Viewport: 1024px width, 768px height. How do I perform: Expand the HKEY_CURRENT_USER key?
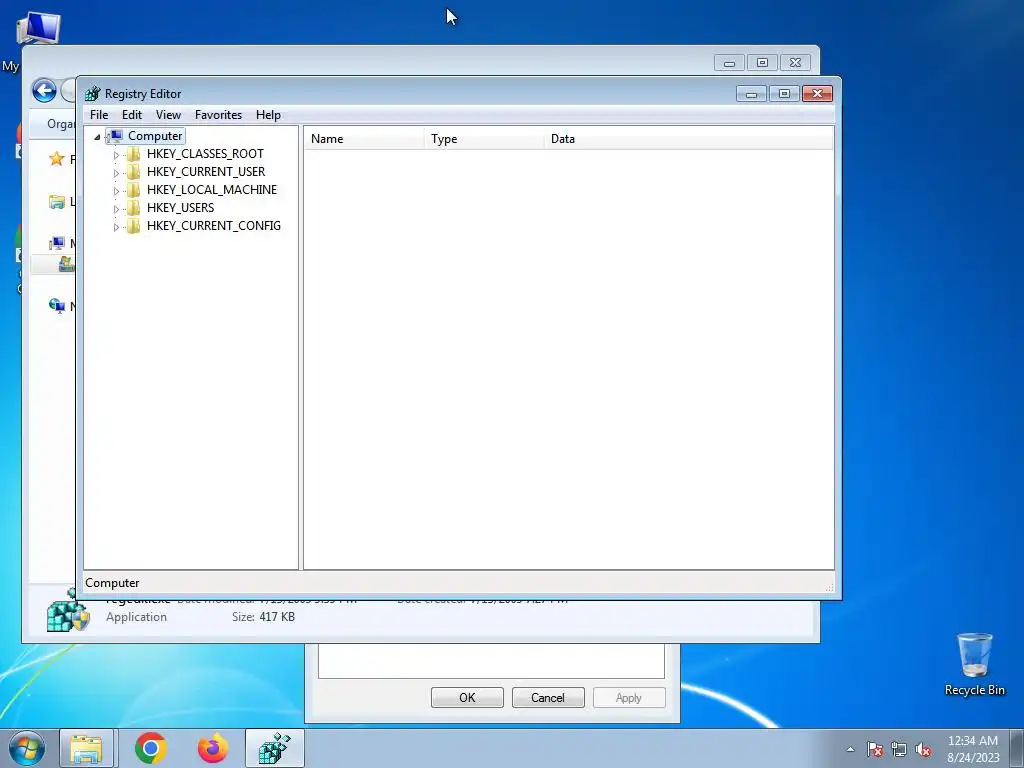pos(116,173)
